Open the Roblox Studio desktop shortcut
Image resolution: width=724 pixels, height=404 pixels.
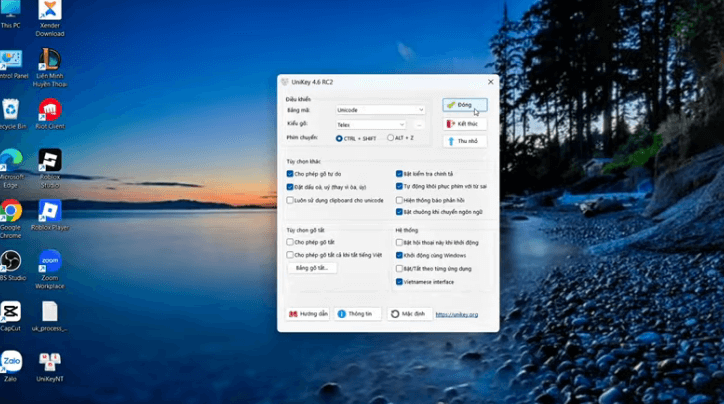point(50,161)
